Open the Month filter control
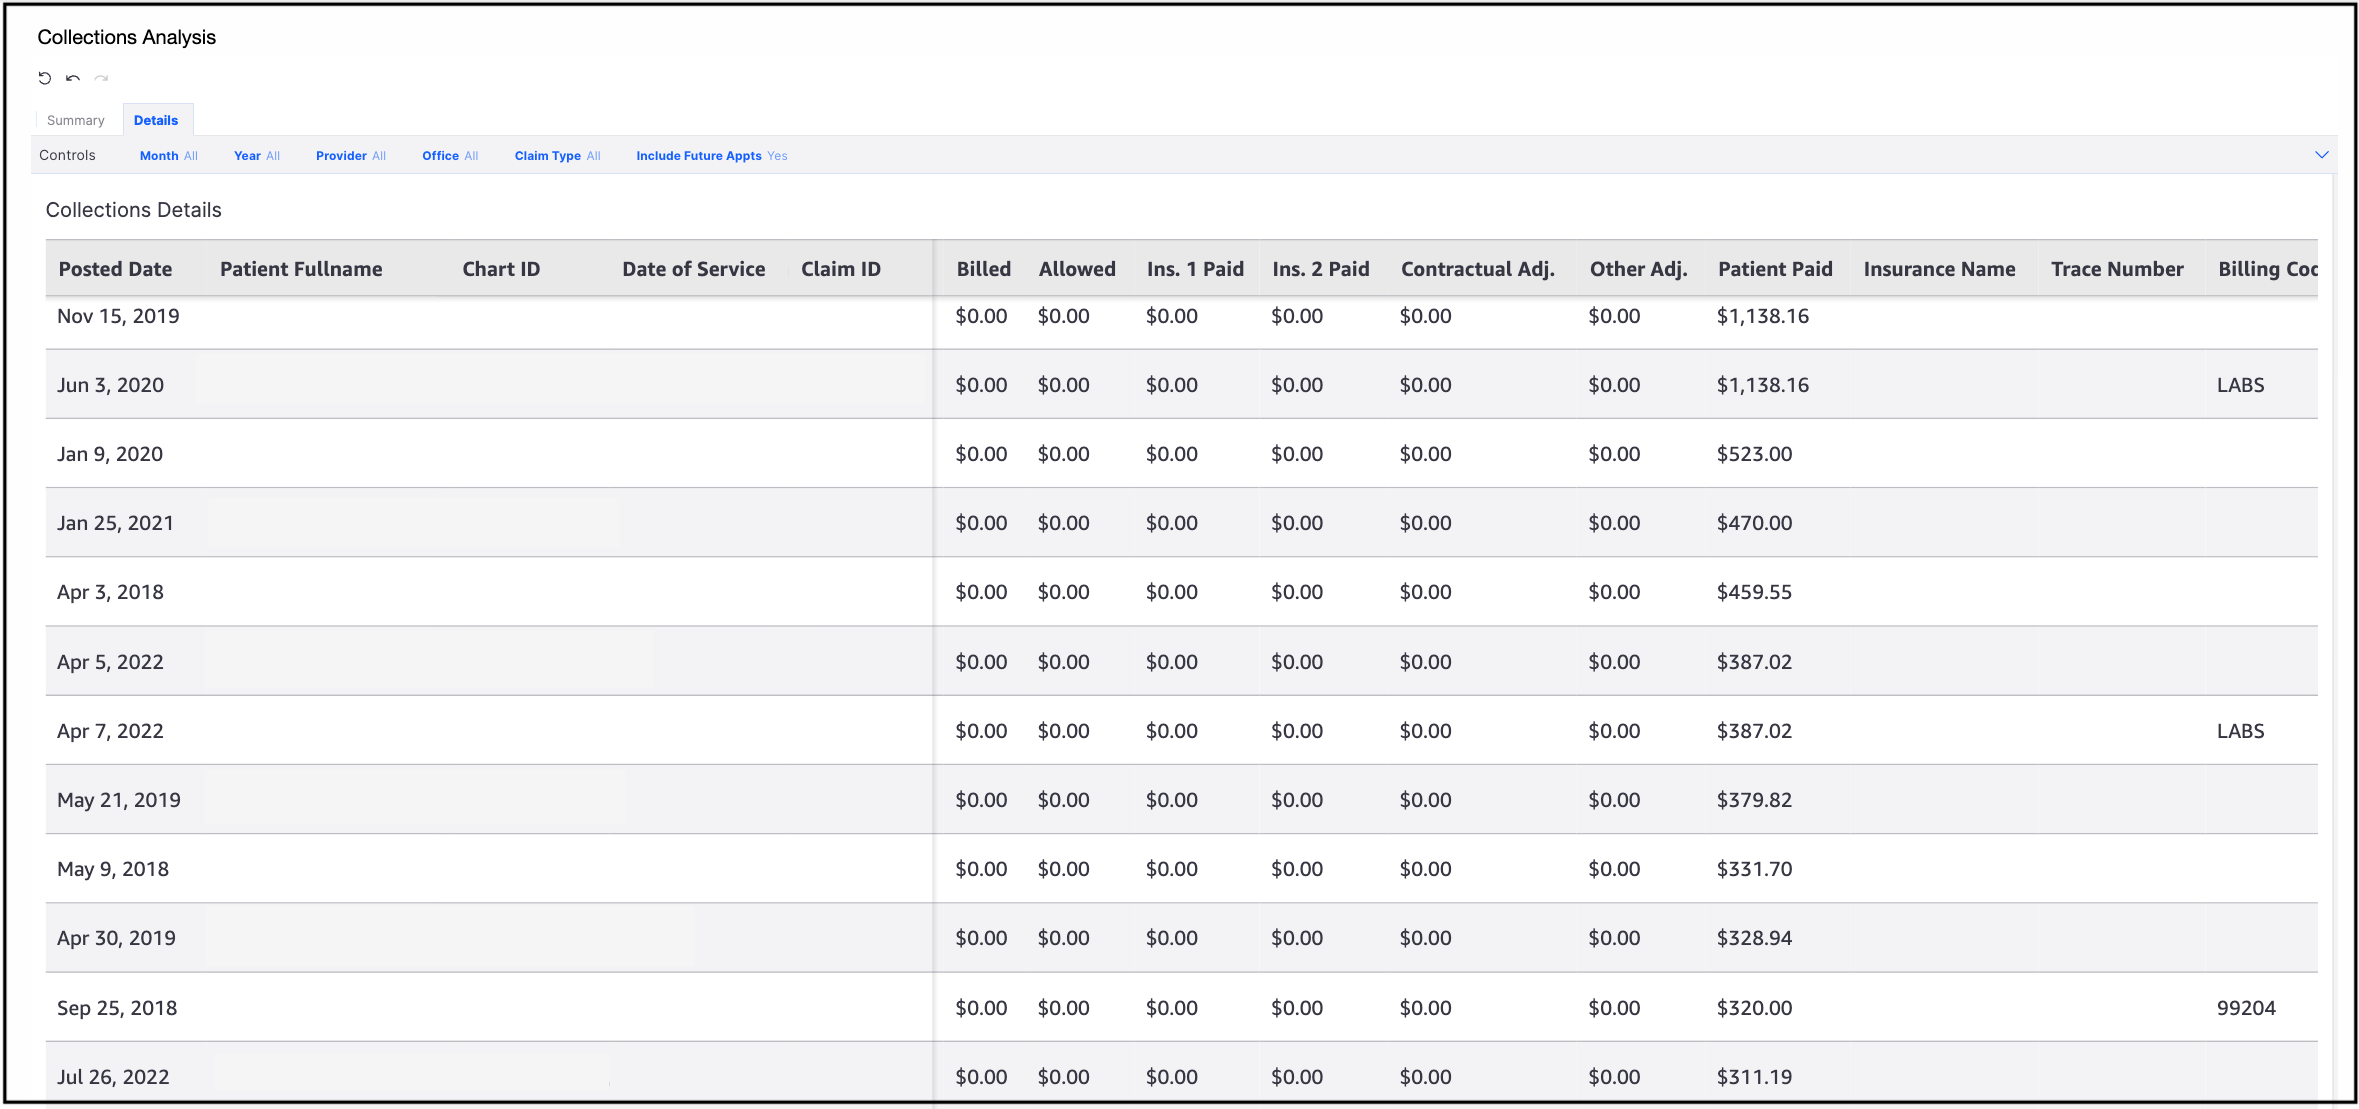Viewport: 2359px width, 1109px height. 168,156
